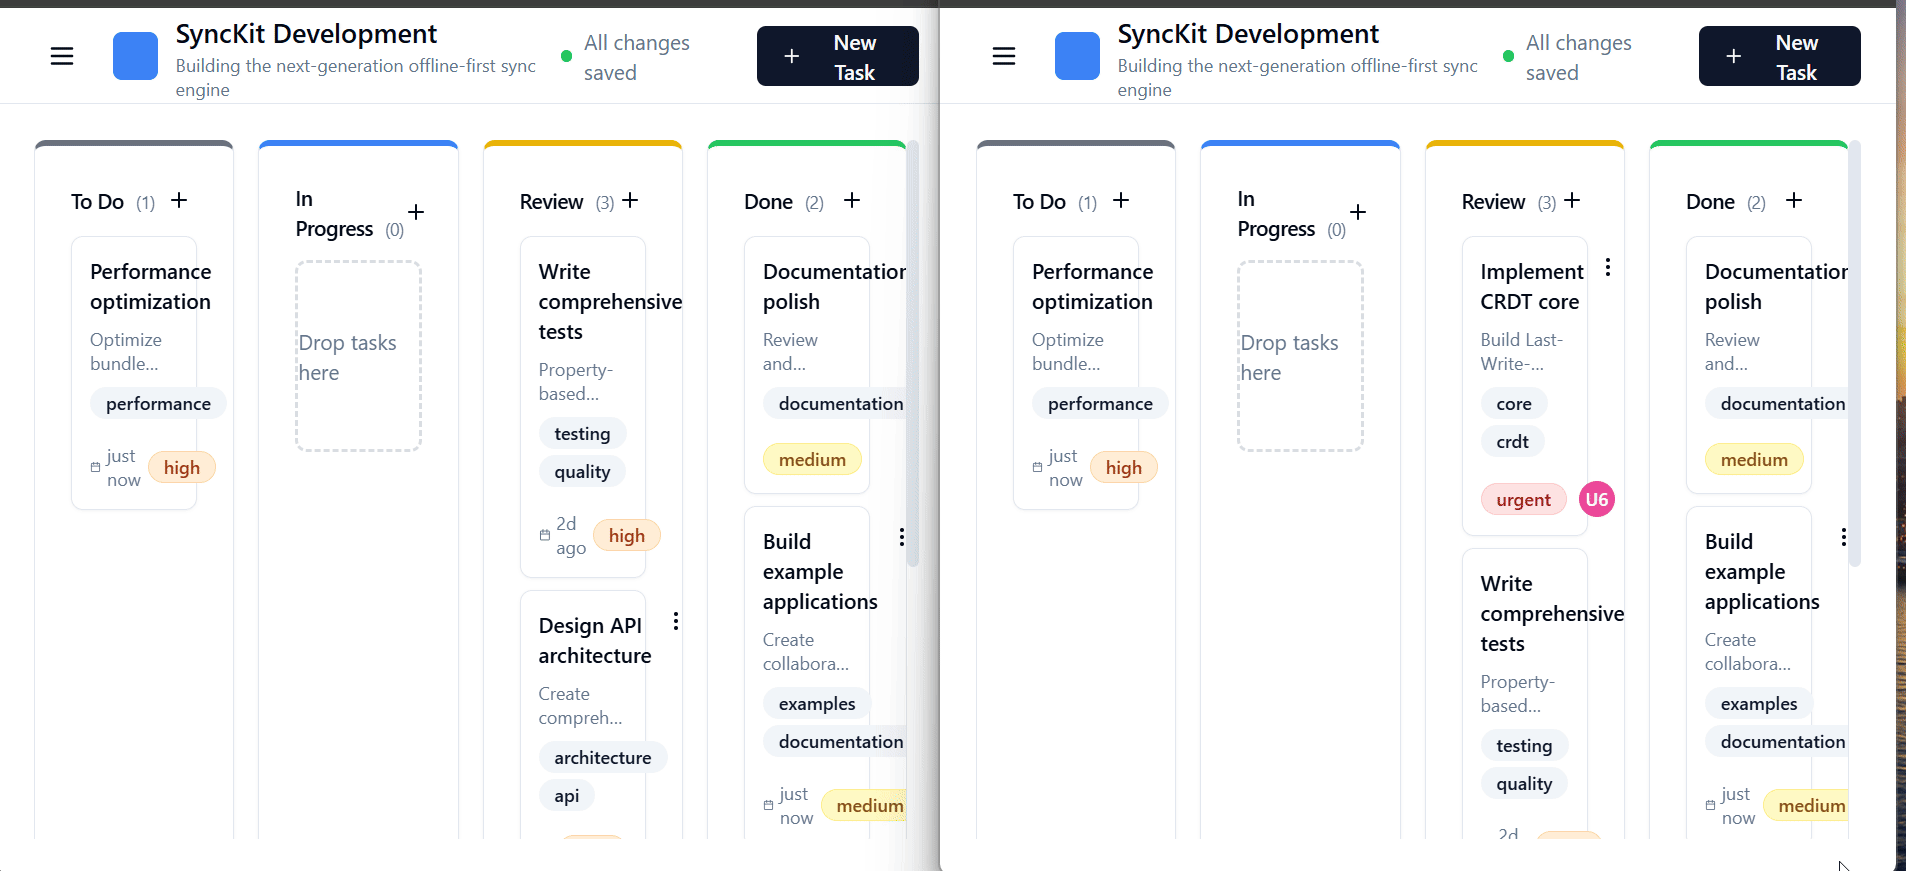Add task to To Do column, left window
The image size is (1906, 871).
179,201
